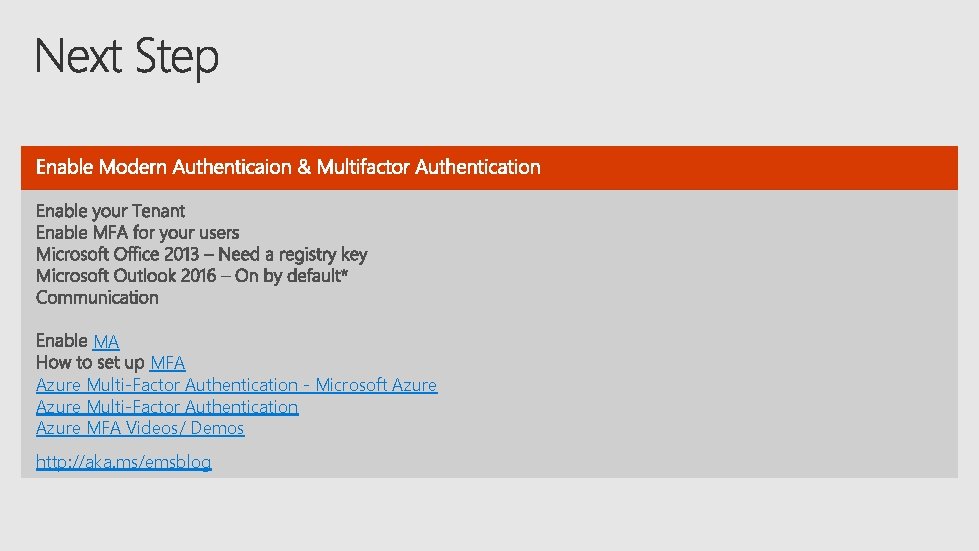Open the plain Azure Multi-Factor Authentication link
The image size is (979, 551).
(167, 407)
